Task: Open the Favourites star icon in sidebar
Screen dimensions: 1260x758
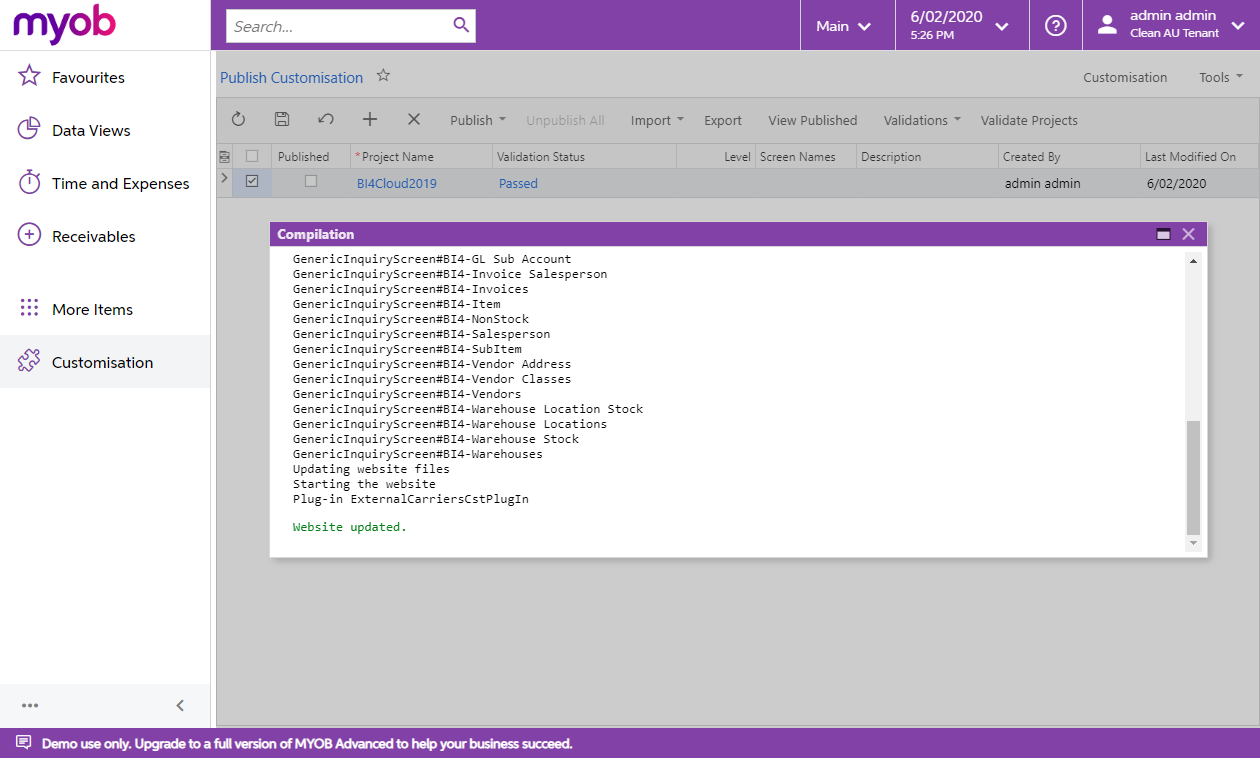Action: coord(30,77)
